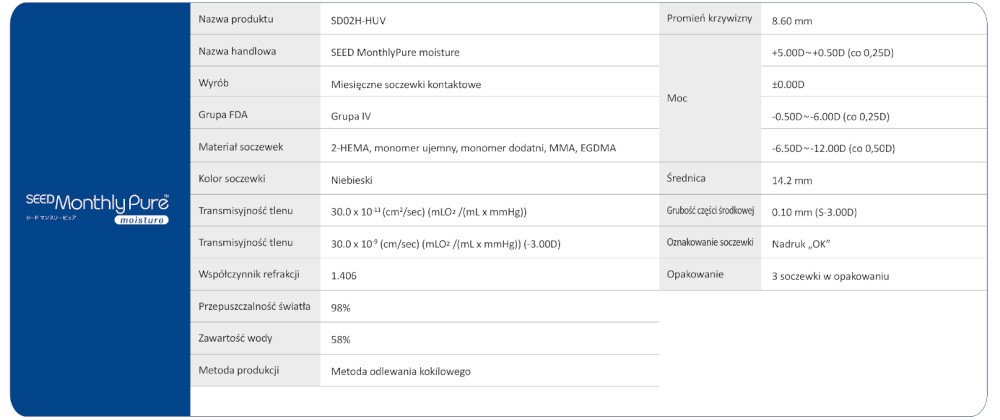Select the diameter value '14.2 mm'
Viewport: 1000px width, 420px height.
pyautogui.click(x=791, y=181)
